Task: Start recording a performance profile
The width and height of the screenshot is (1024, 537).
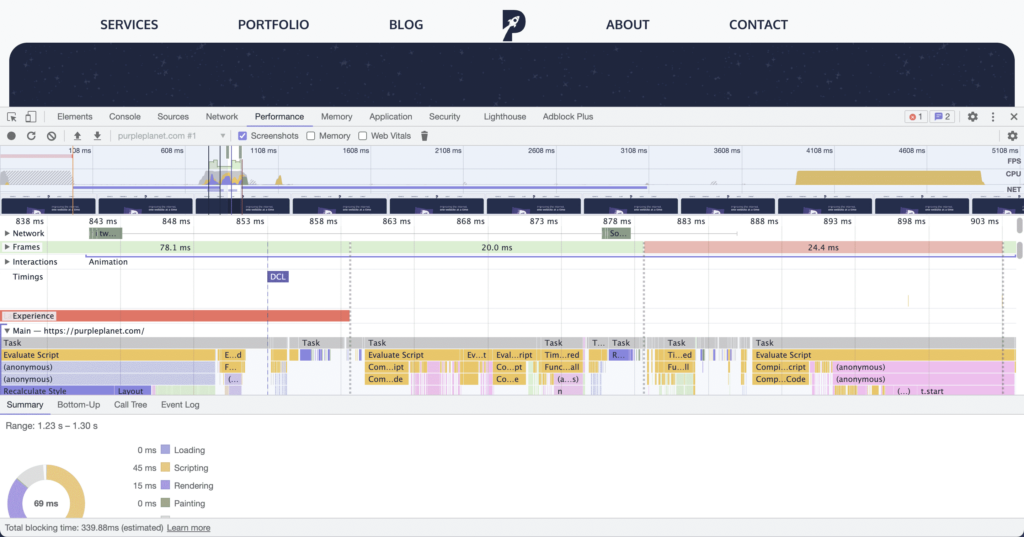Action: (12, 136)
